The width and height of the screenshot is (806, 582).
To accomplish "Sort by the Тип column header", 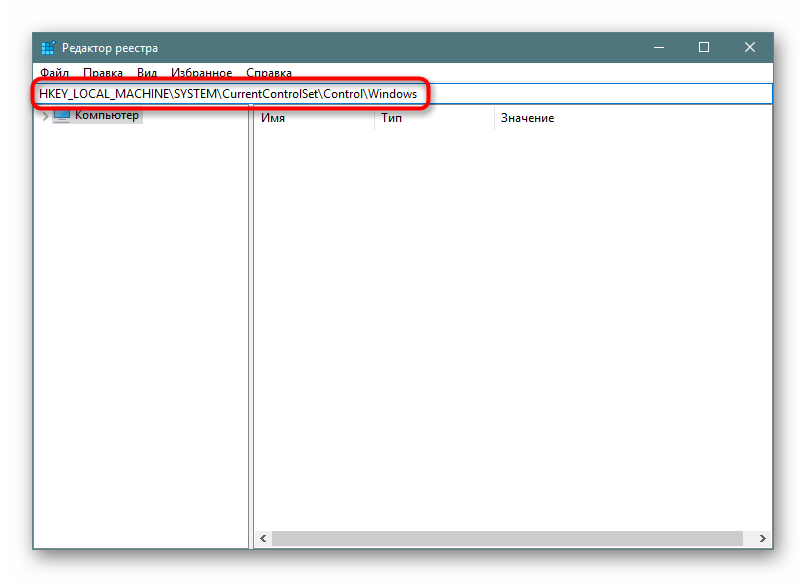I will click(x=391, y=118).
